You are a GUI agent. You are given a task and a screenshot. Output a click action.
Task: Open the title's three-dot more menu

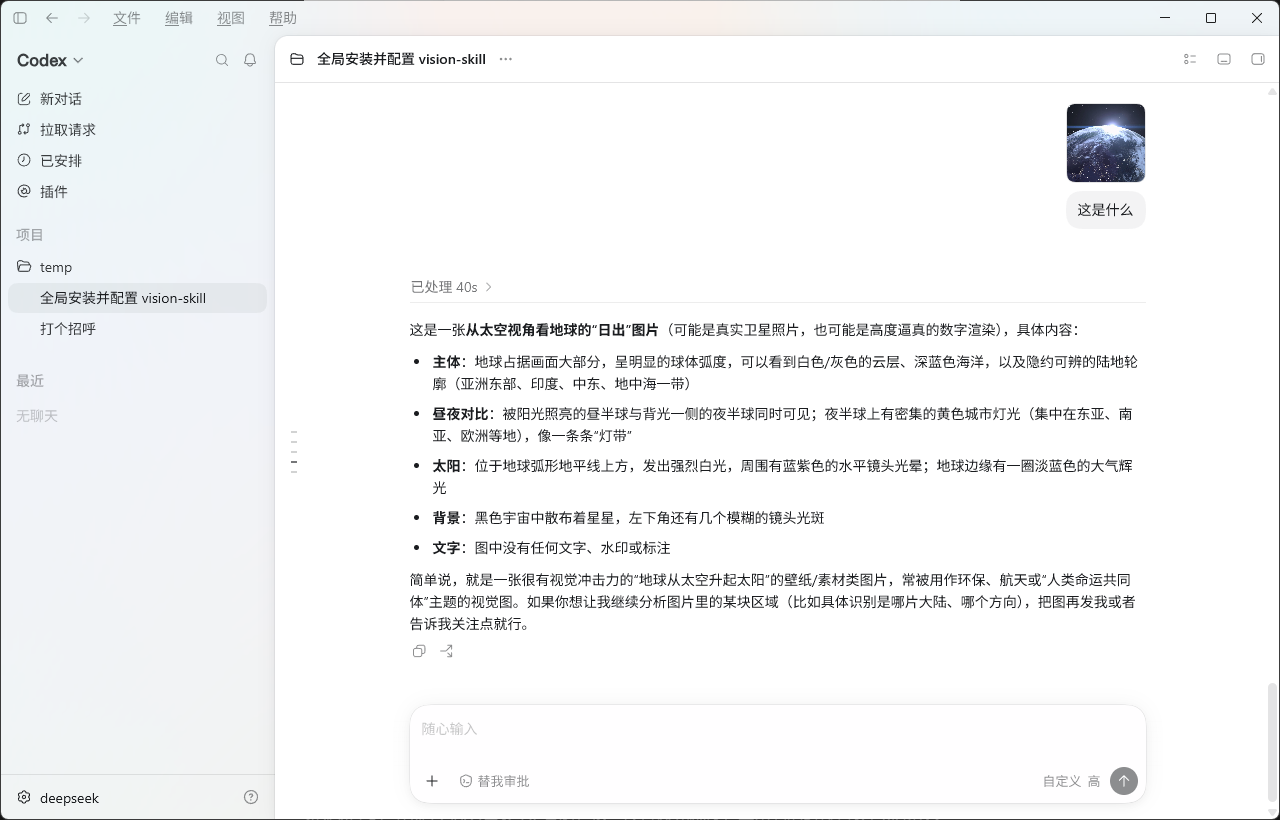[x=506, y=59]
